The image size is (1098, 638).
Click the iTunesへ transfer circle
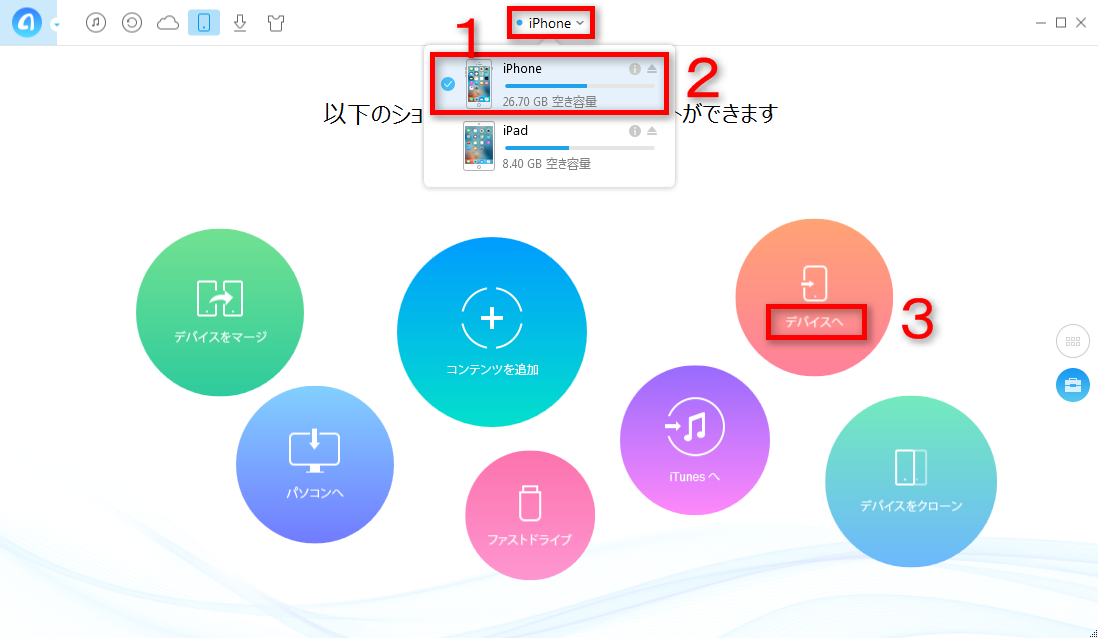pyautogui.click(x=695, y=441)
